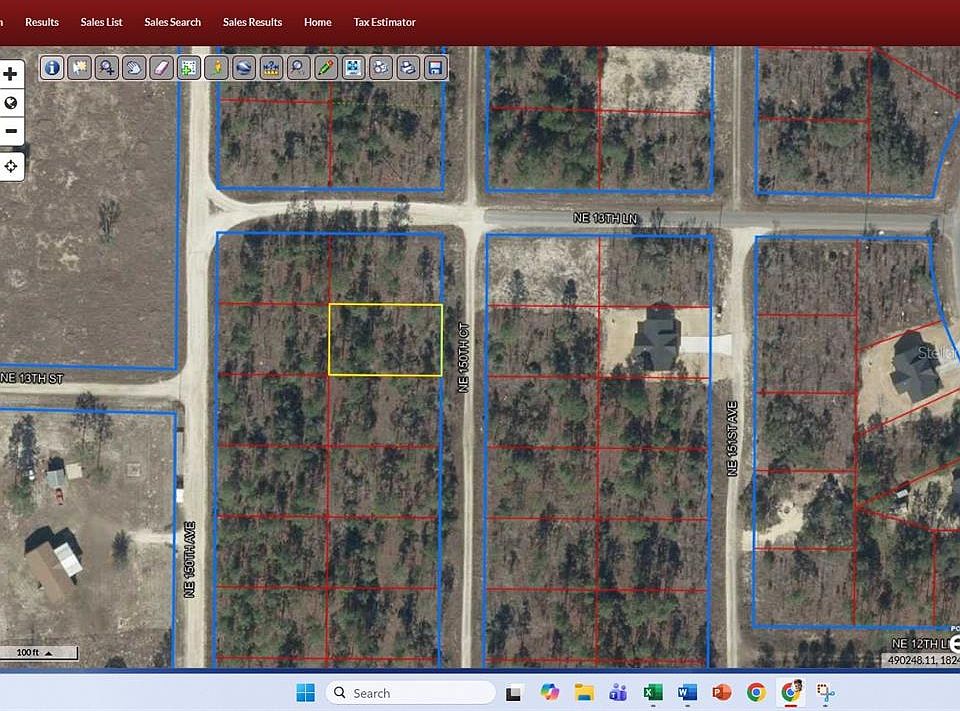Open the Sales List menu item

click(102, 22)
